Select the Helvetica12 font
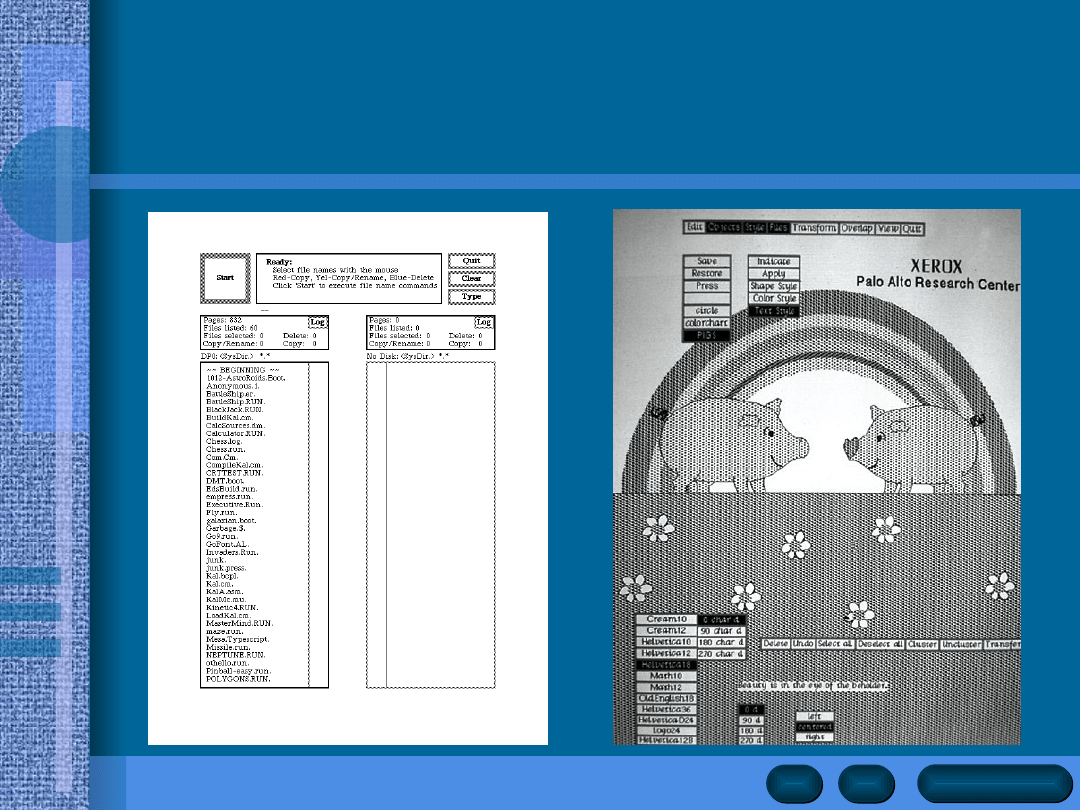 pyautogui.click(x=668, y=653)
